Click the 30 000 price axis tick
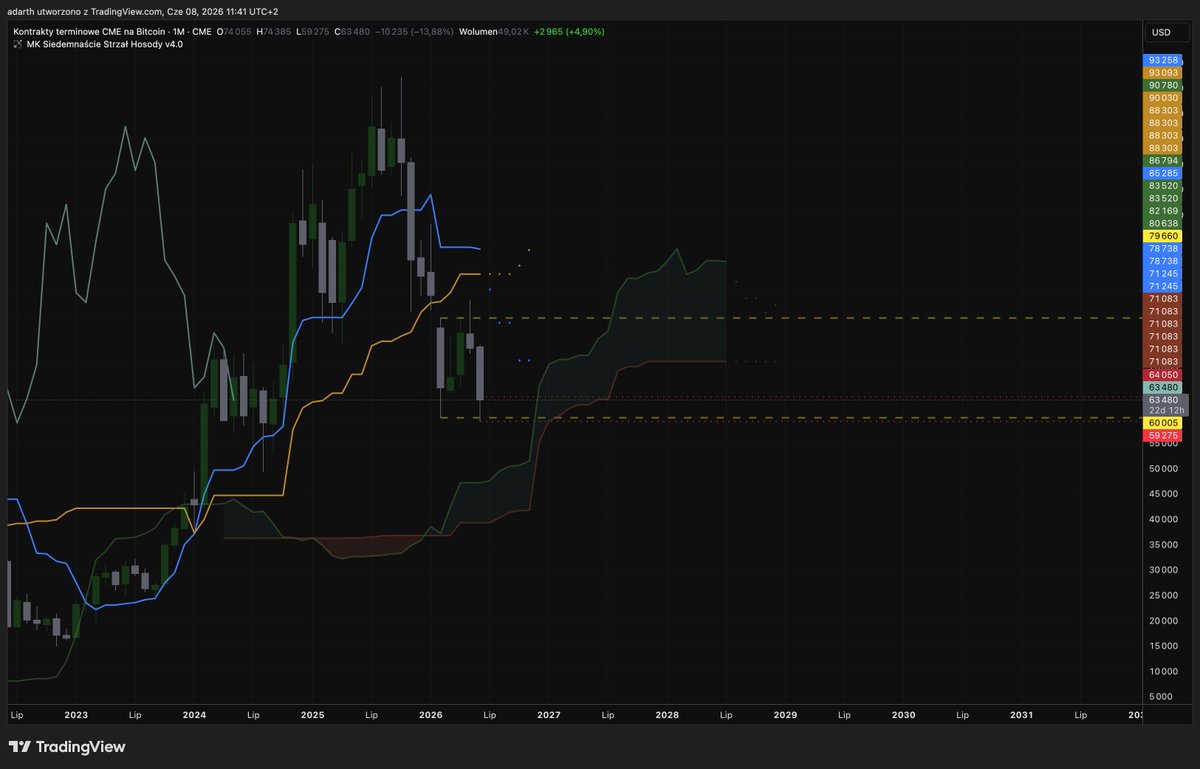This screenshot has height=769, width=1200. 1162,570
